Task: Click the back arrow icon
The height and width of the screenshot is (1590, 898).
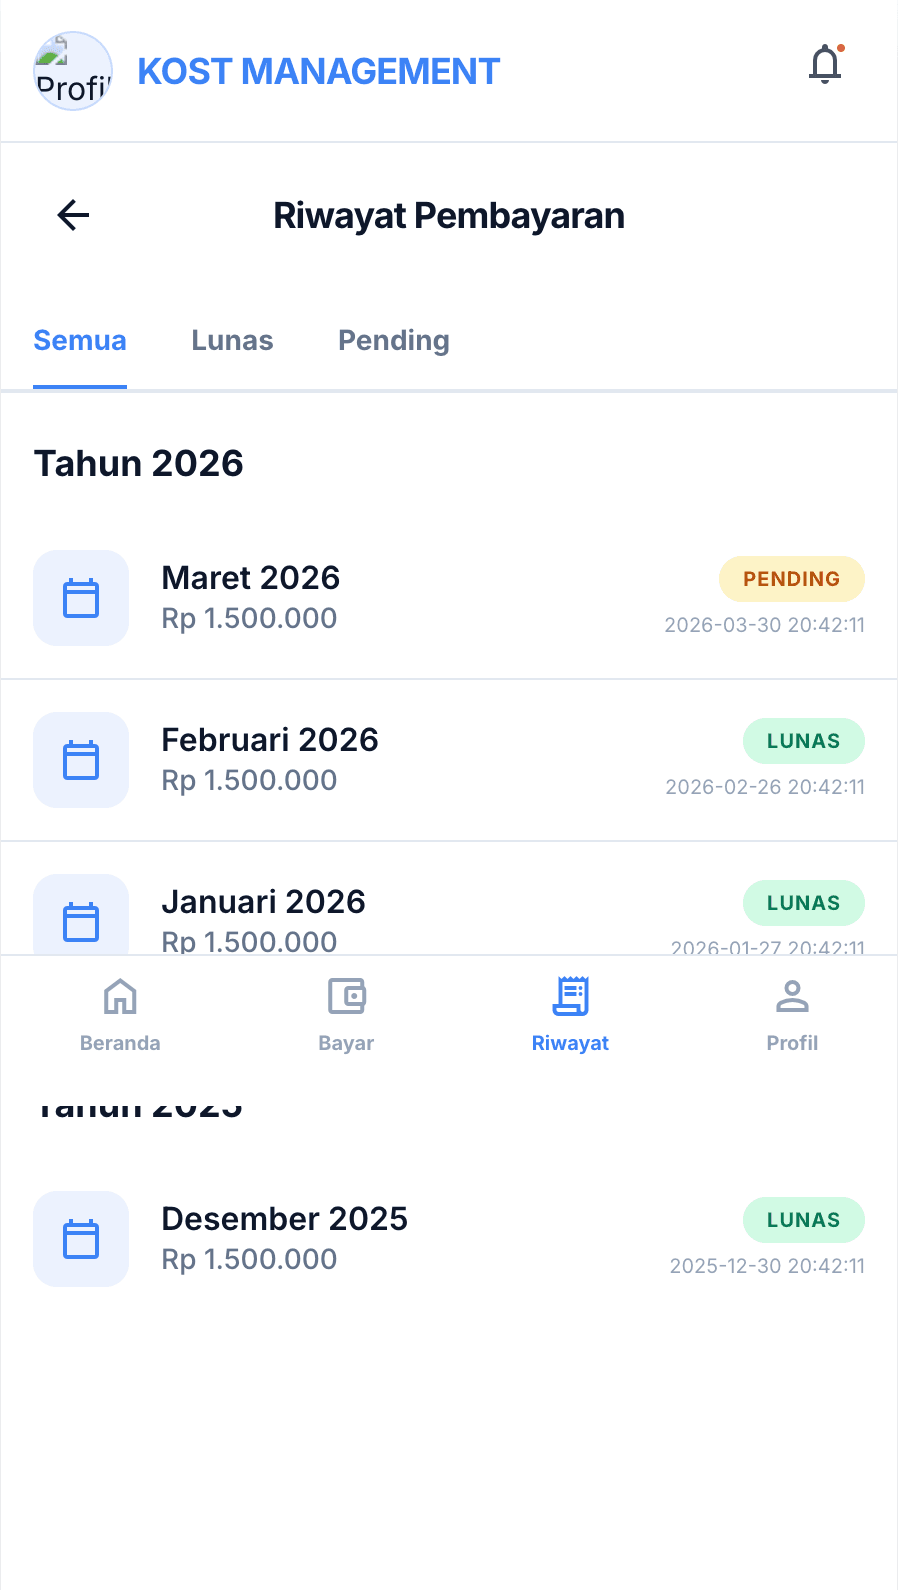Action: point(74,215)
